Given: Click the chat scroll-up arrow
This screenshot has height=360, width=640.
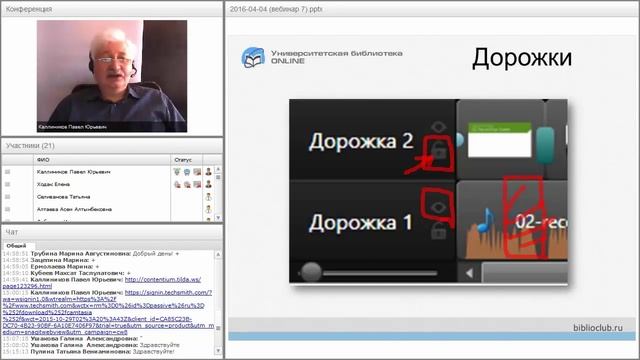Looking at the screenshot, I should [x=218, y=254].
